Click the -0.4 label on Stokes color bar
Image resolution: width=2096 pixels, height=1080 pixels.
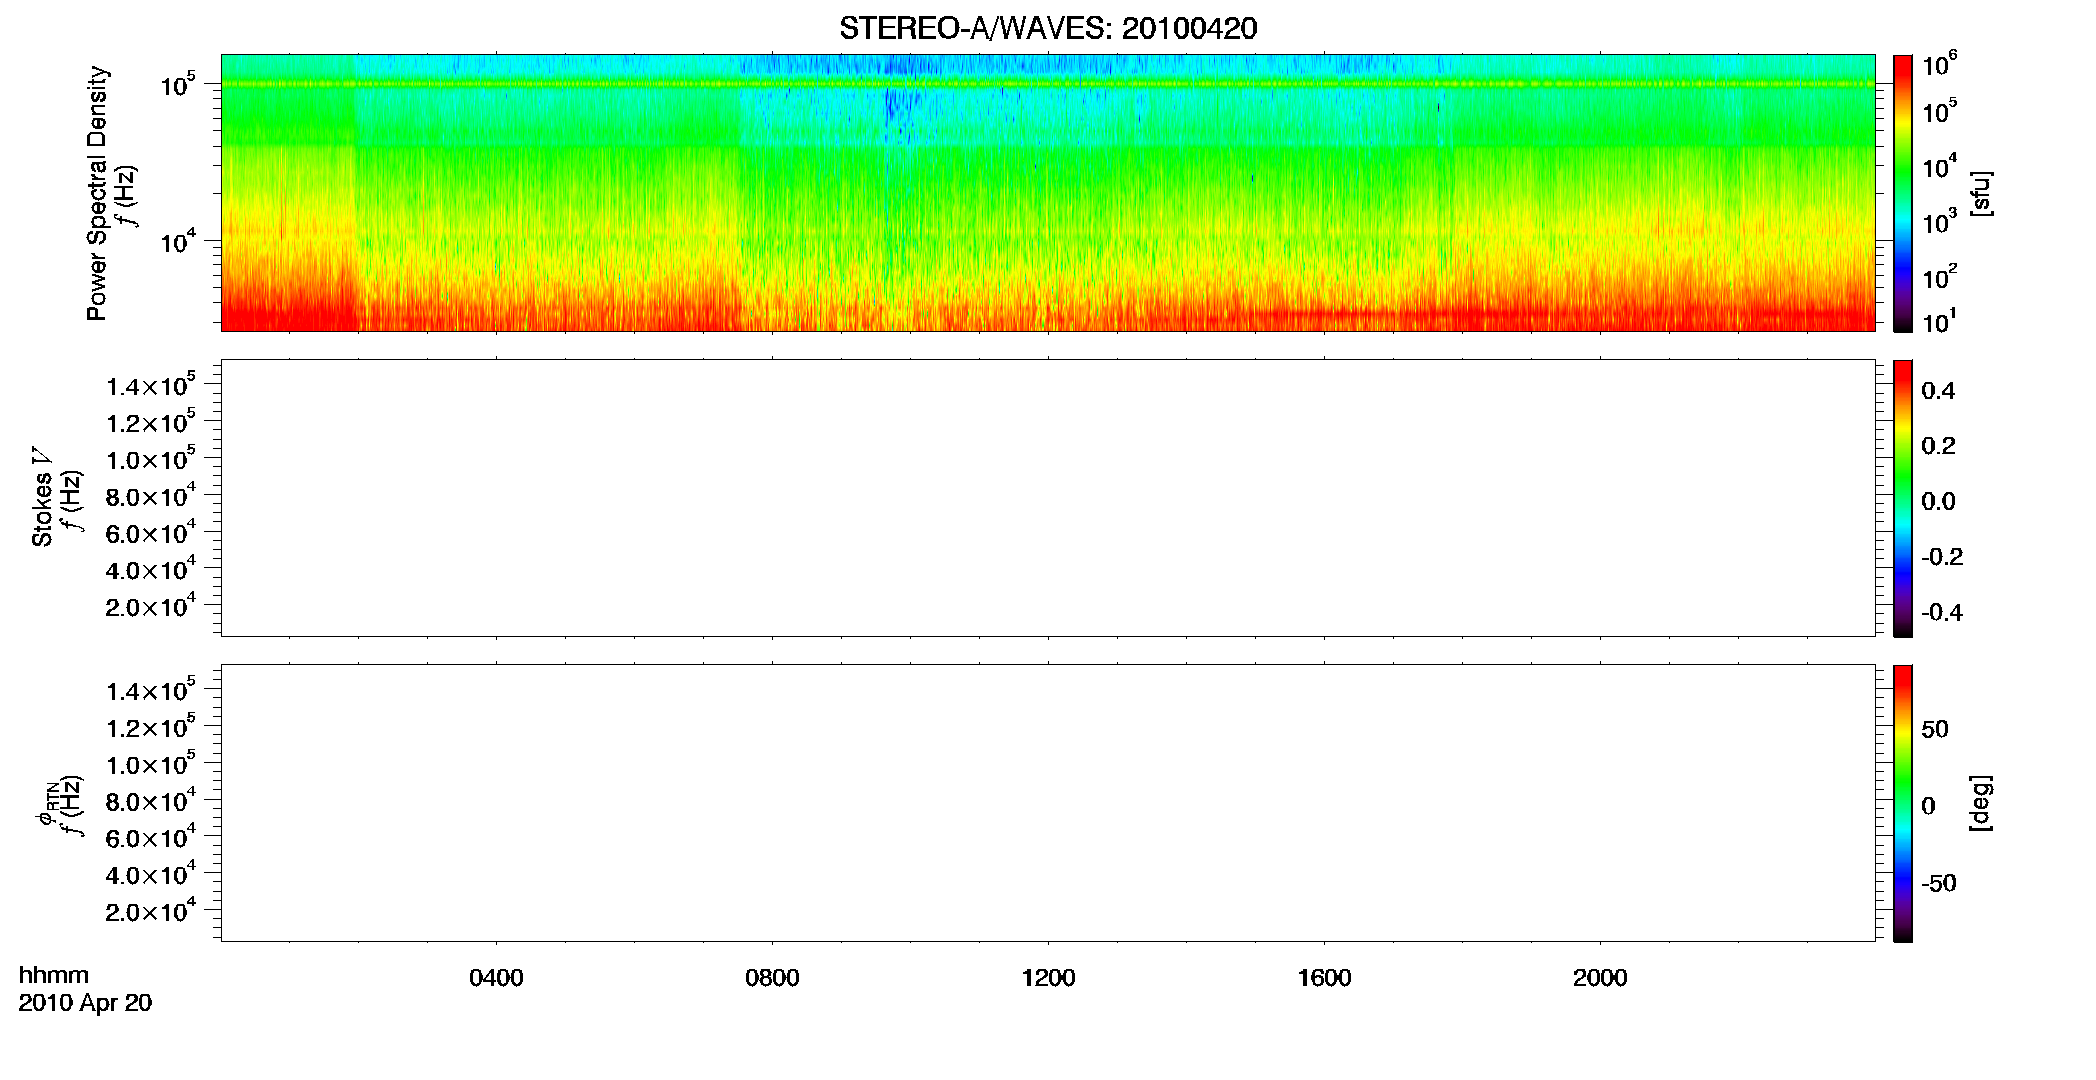click(1942, 613)
